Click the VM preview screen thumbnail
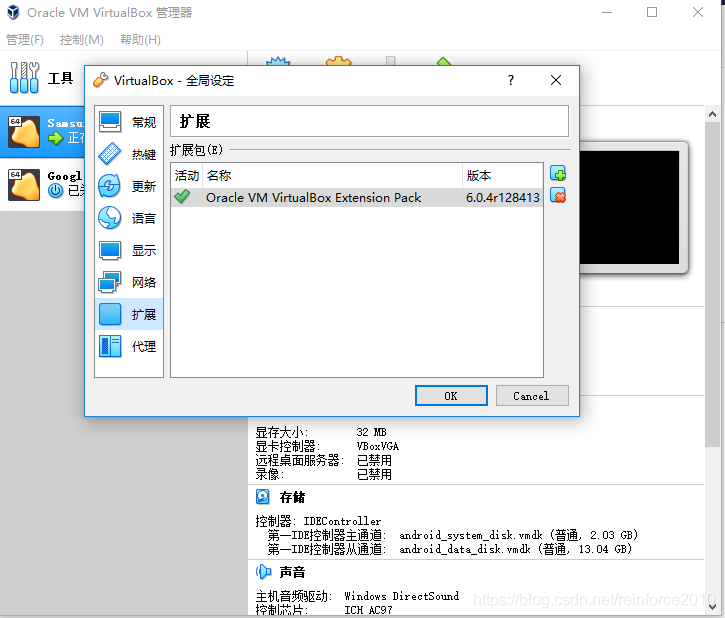 [x=629, y=208]
